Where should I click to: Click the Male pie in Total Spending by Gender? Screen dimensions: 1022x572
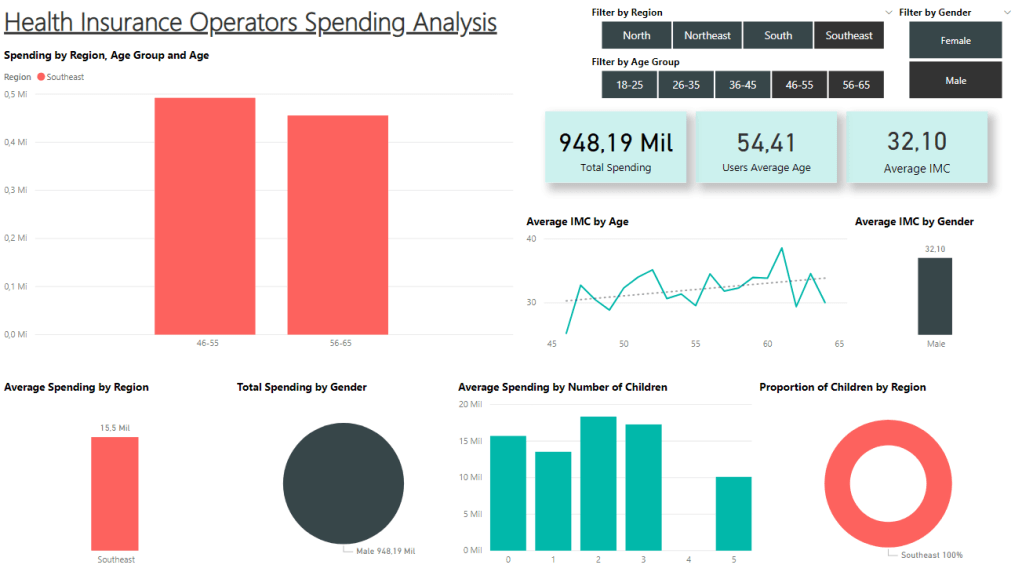(x=343, y=483)
